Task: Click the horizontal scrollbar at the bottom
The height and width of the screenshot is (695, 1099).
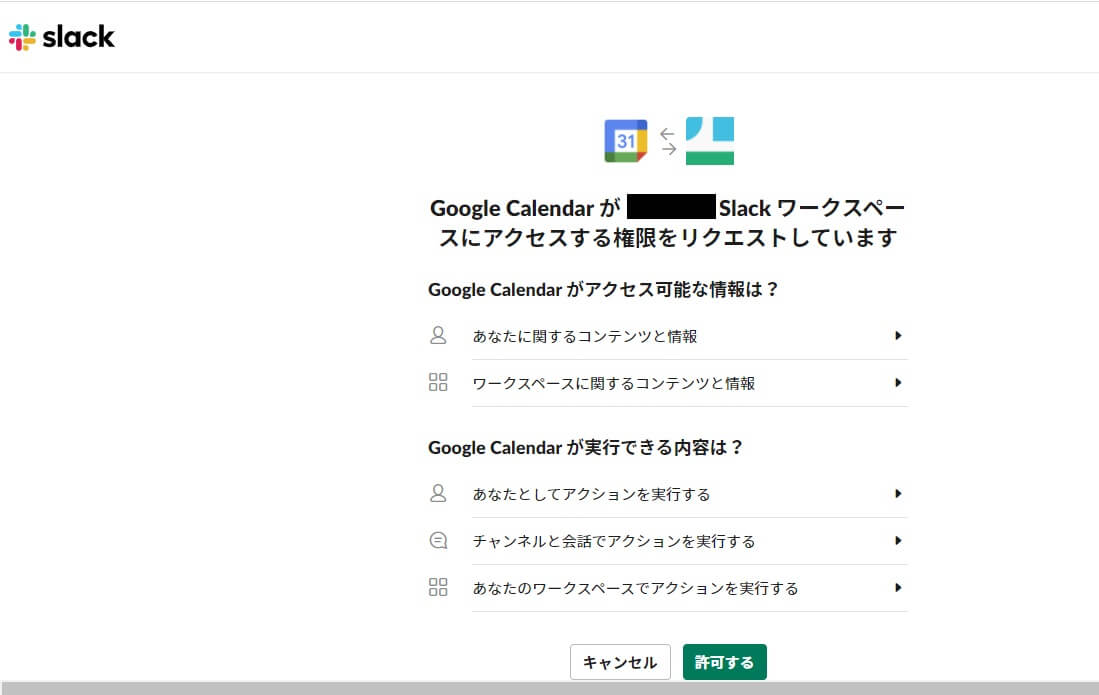Action: [x=549, y=688]
